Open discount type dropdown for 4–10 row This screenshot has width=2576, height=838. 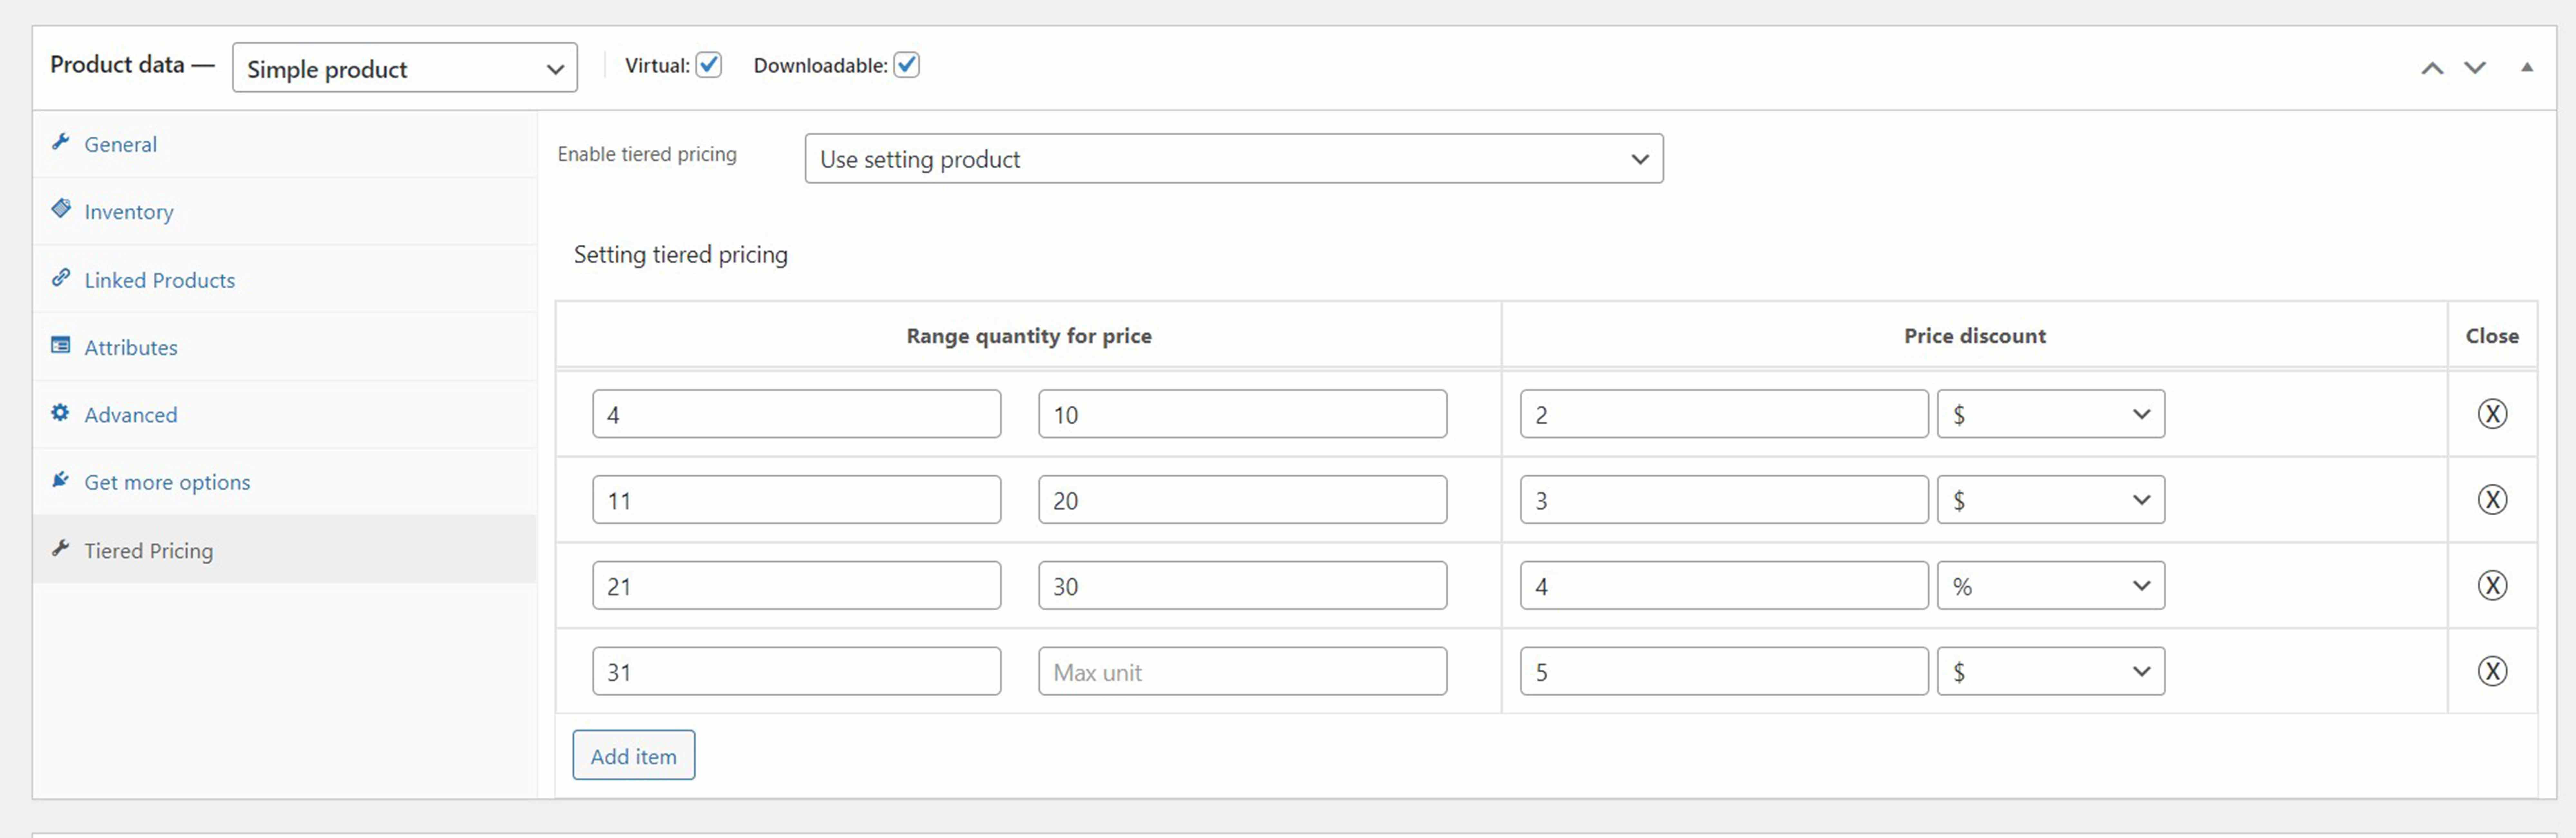[x=2051, y=414]
